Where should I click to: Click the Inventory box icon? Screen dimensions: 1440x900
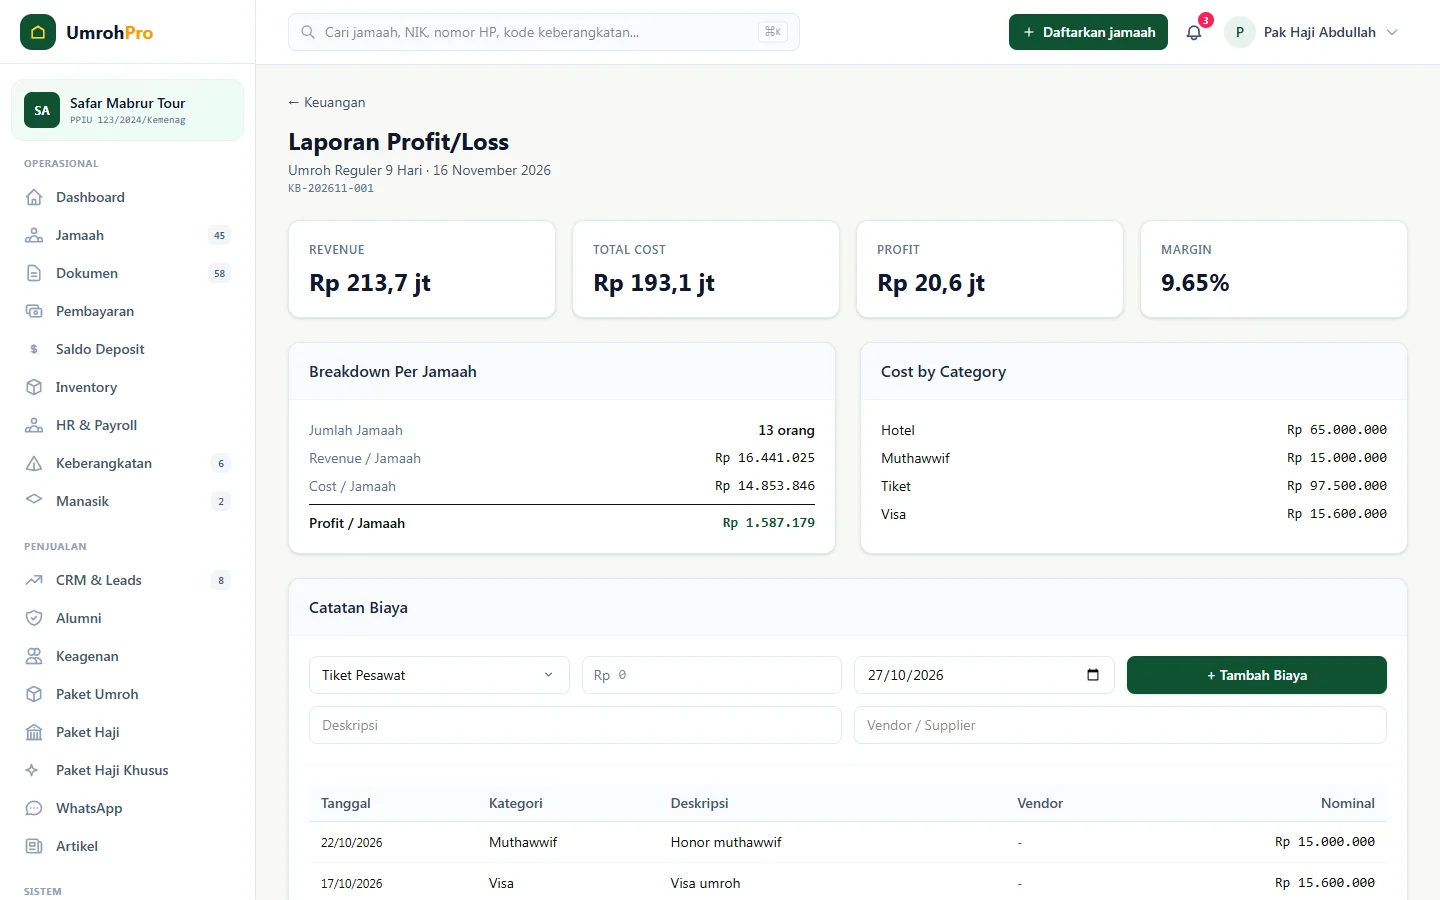[34, 387]
